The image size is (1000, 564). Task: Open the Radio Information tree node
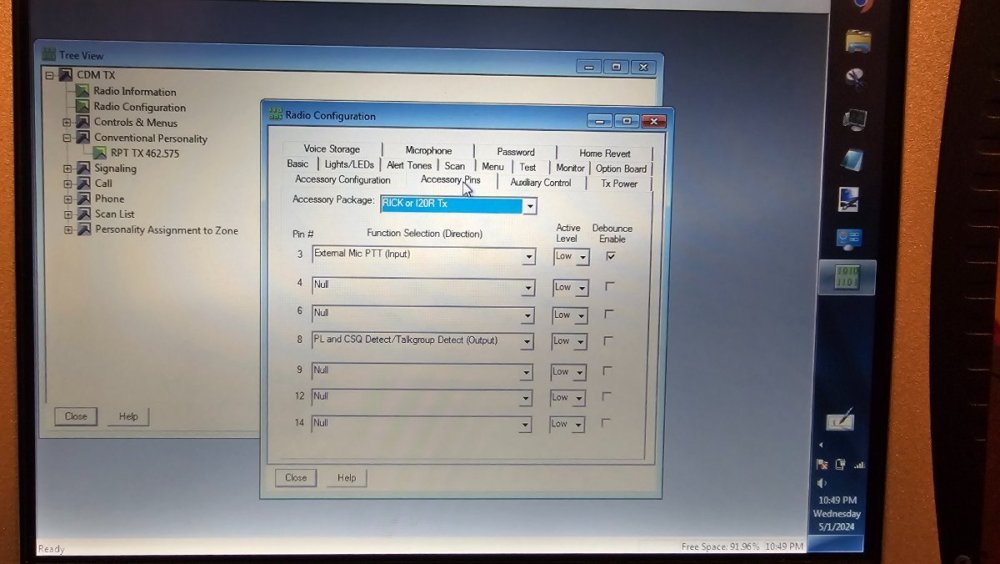point(134,91)
